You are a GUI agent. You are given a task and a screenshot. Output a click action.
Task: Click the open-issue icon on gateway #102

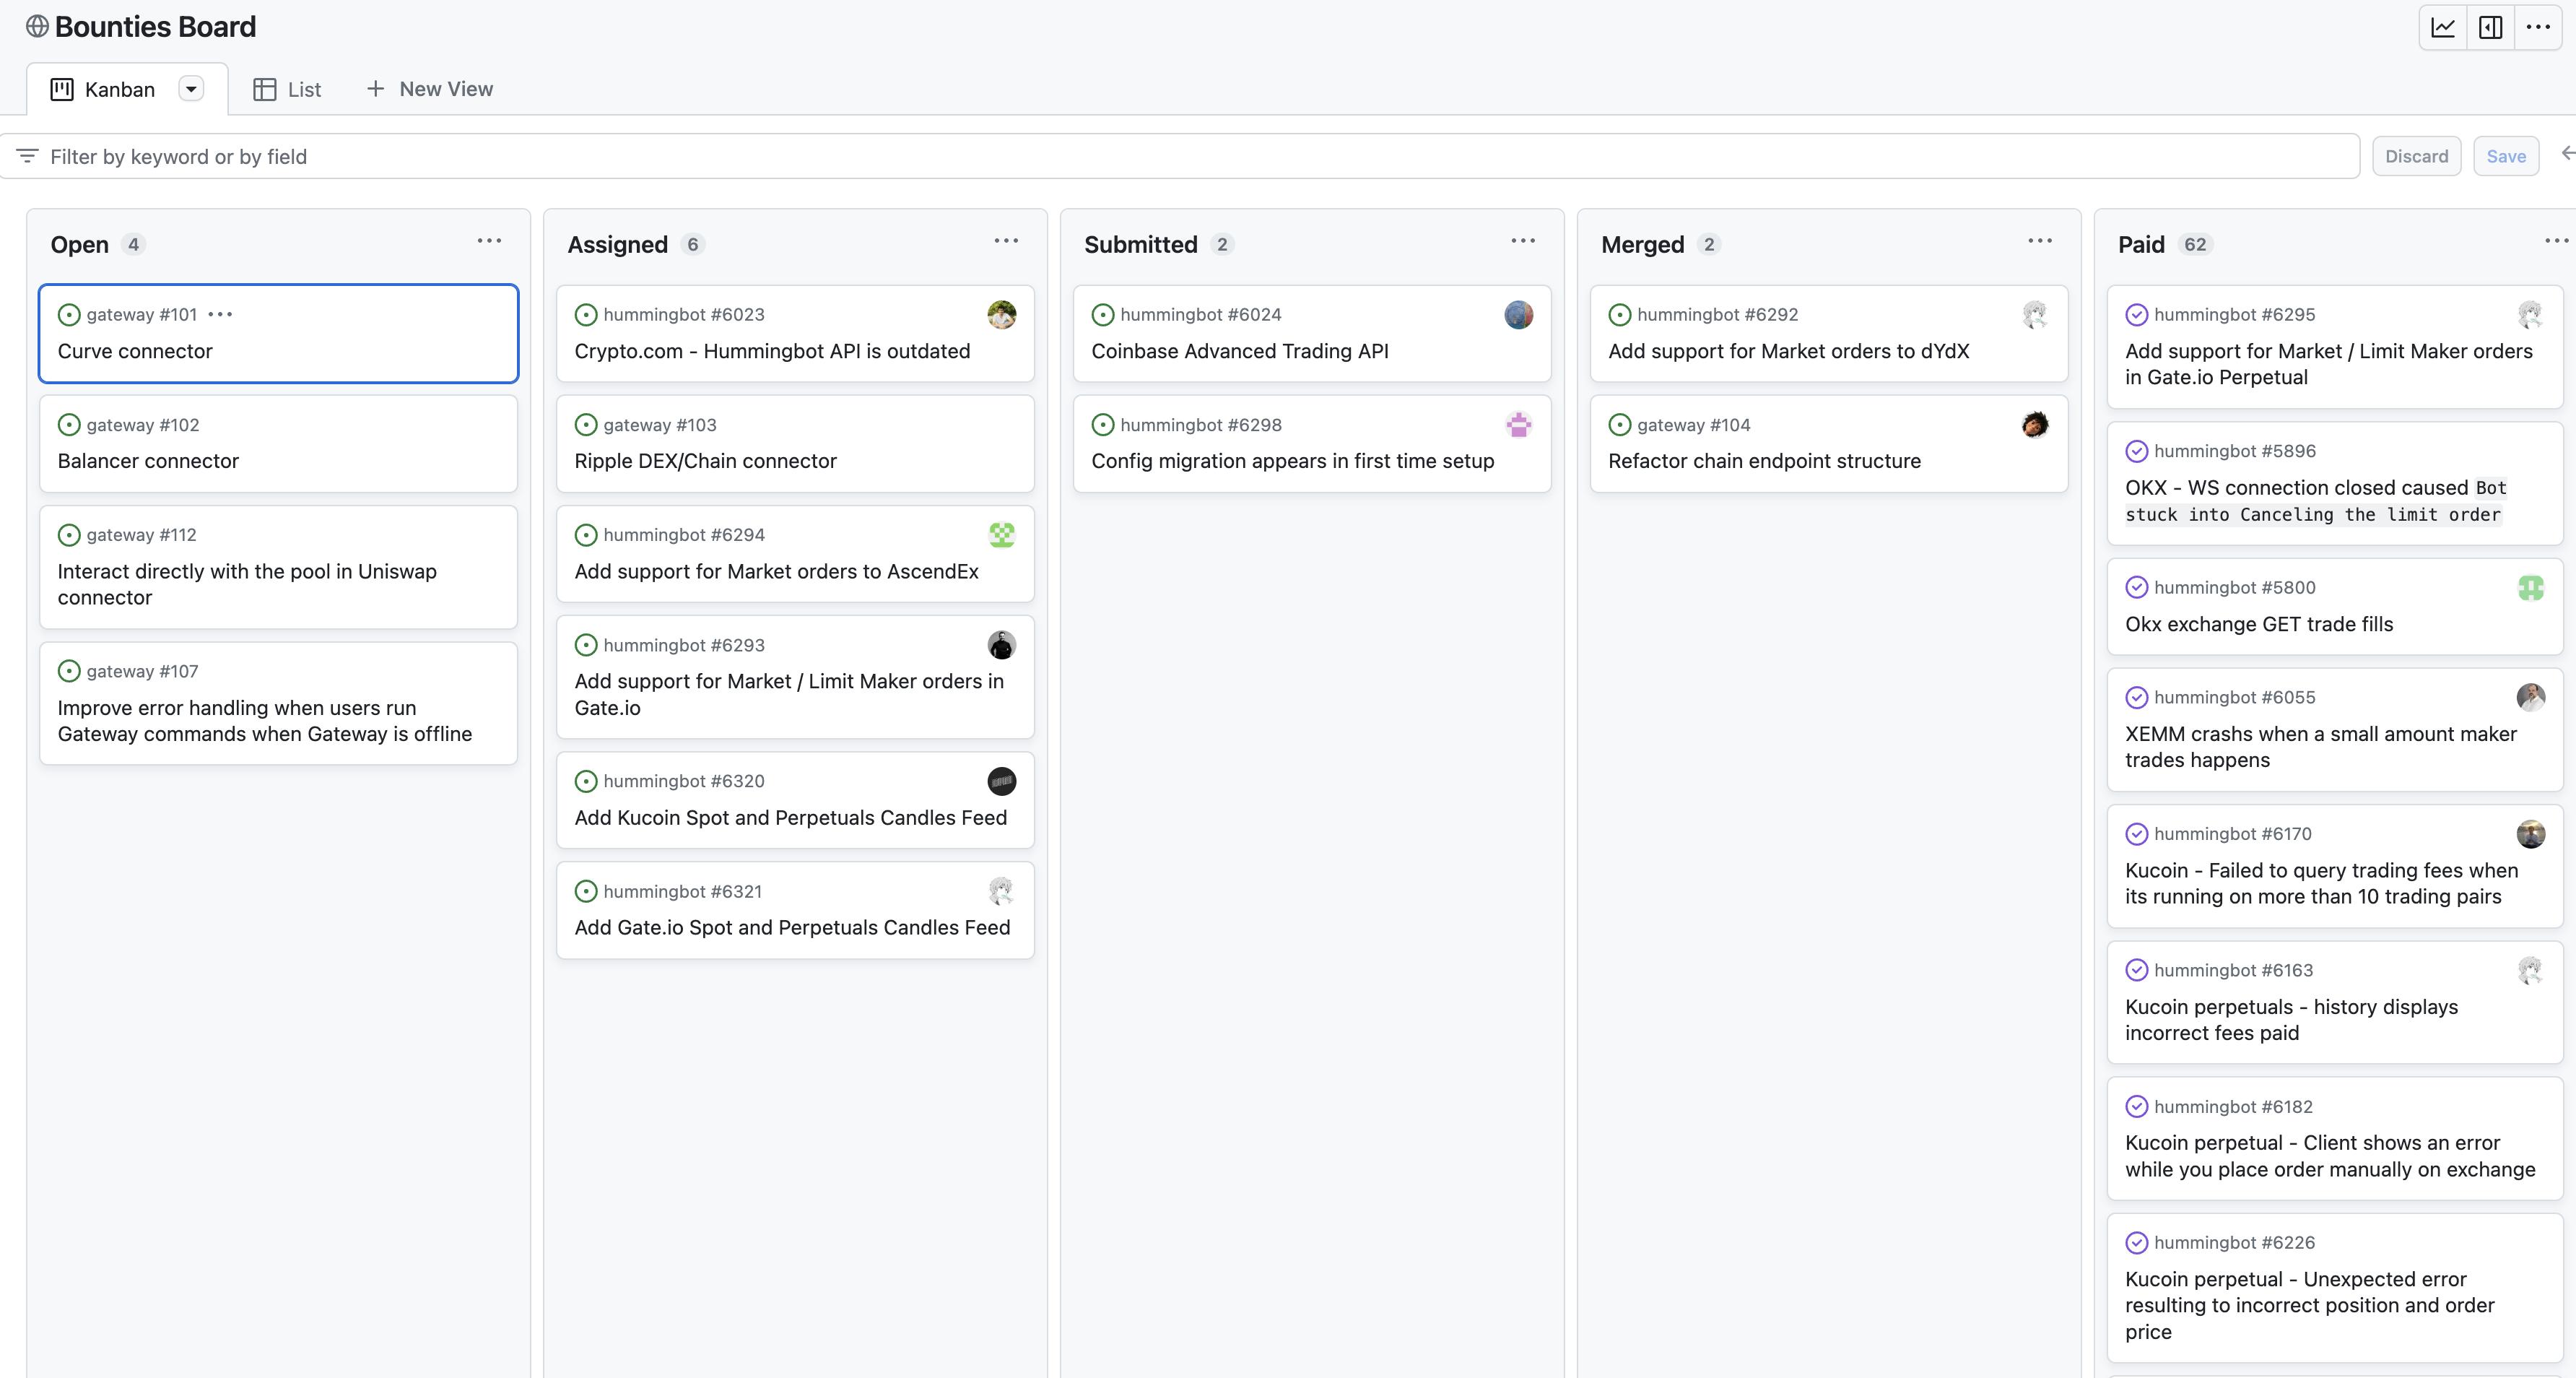pos(69,425)
